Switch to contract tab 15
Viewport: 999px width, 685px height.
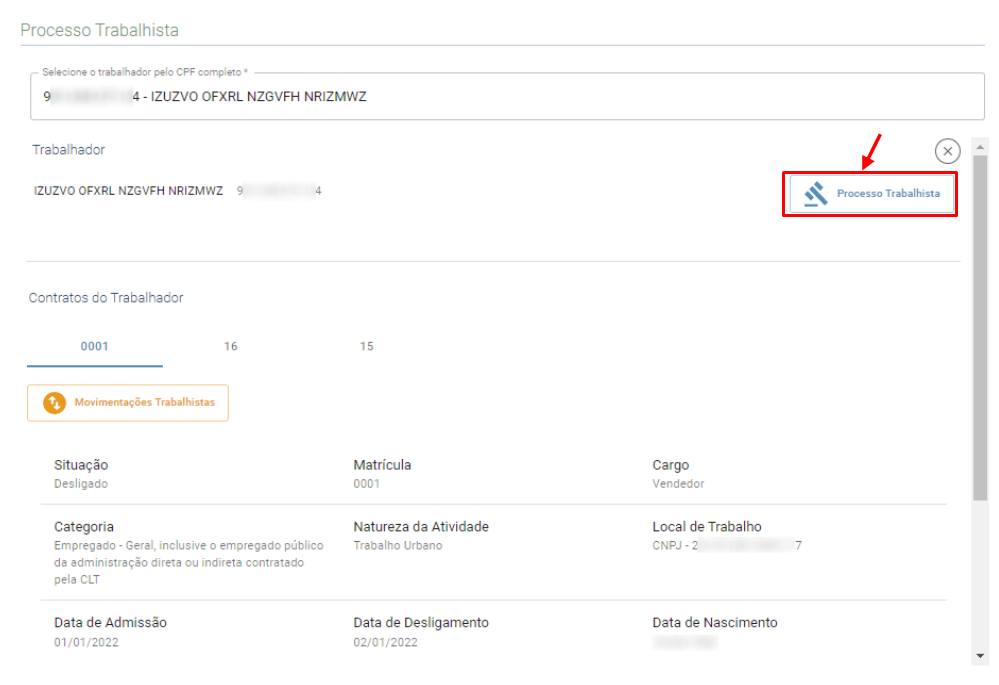point(367,347)
